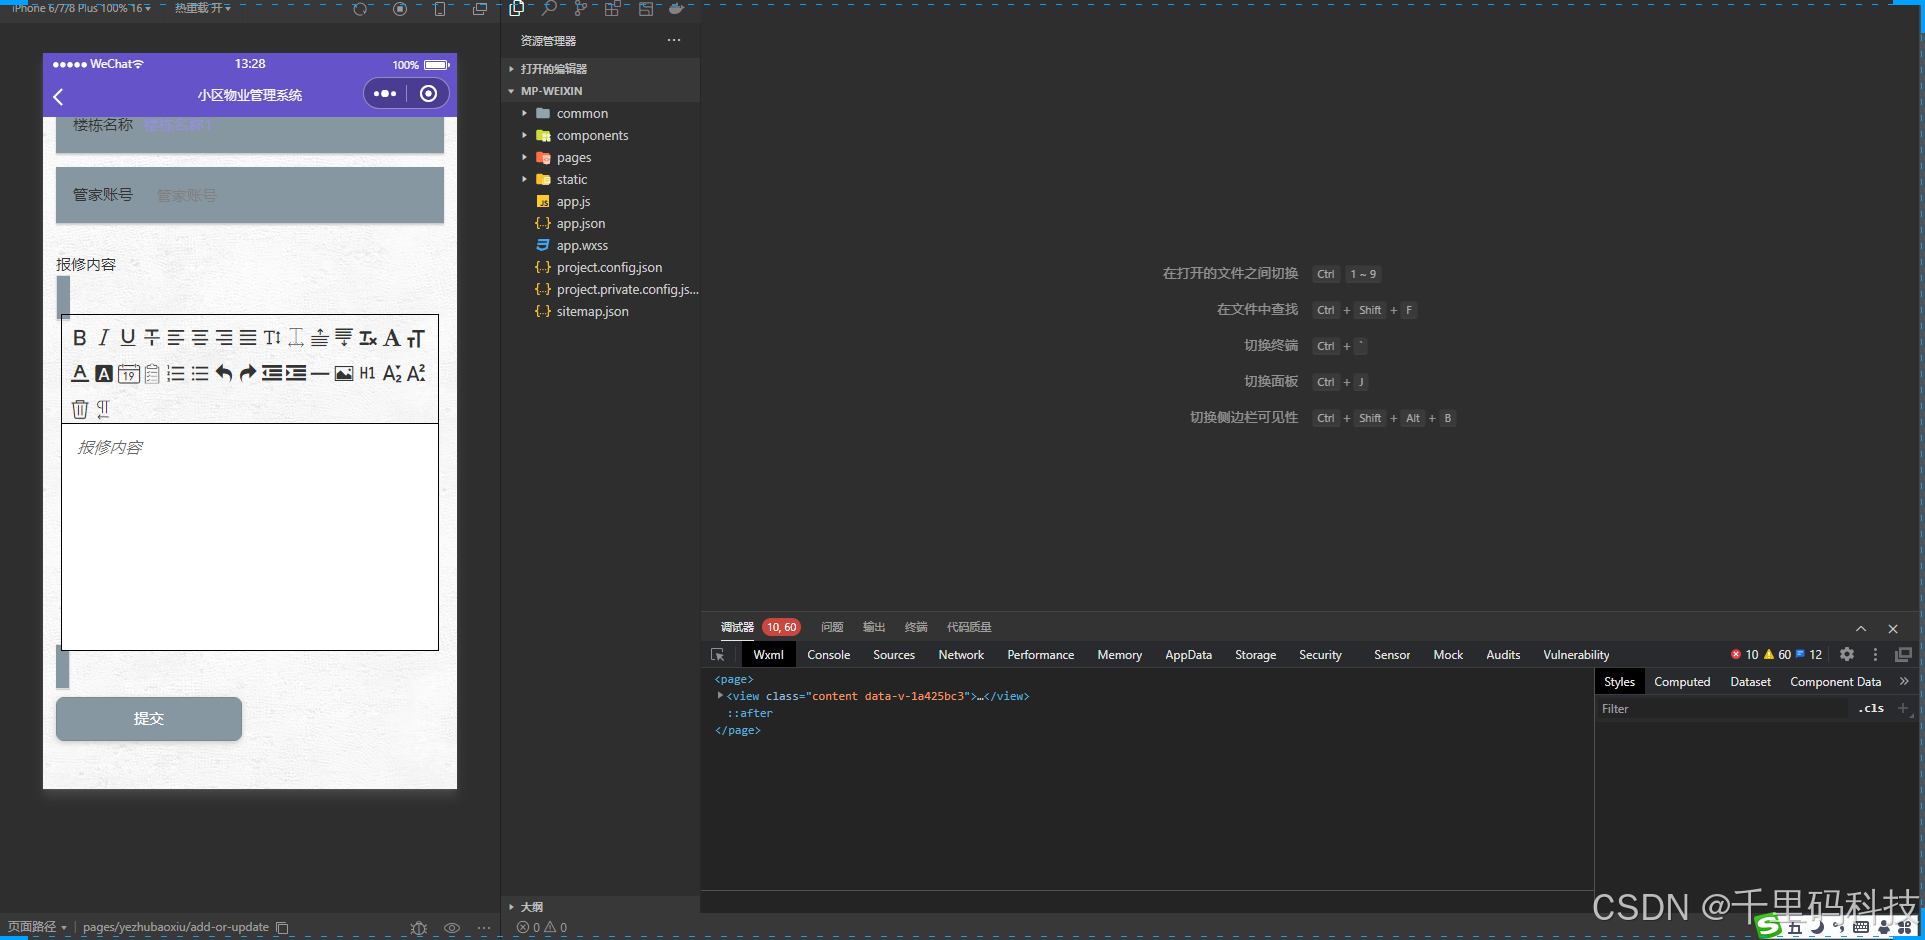Screen dimensions: 1925x940
Task: Expand the 打开的编辑器 section
Action: (x=600, y=69)
